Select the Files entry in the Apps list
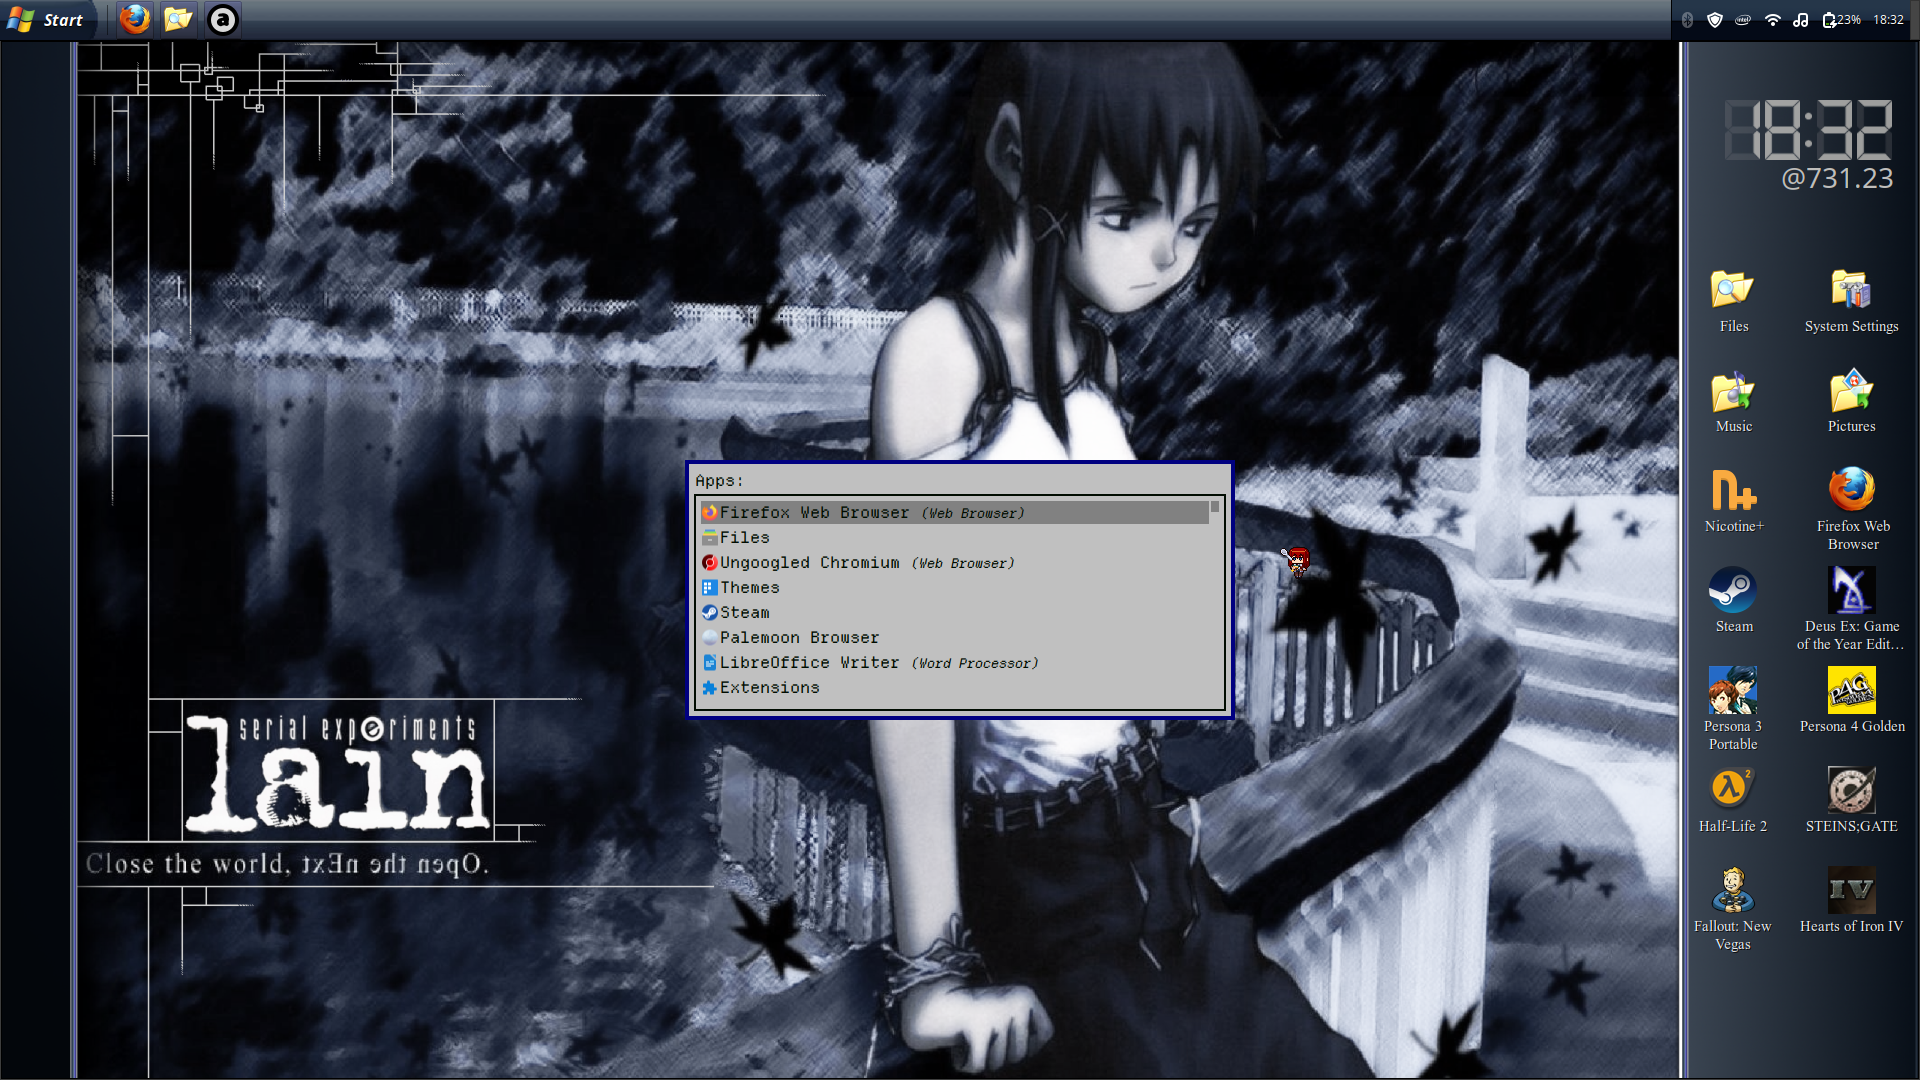This screenshot has width=1920, height=1080. click(954, 538)
